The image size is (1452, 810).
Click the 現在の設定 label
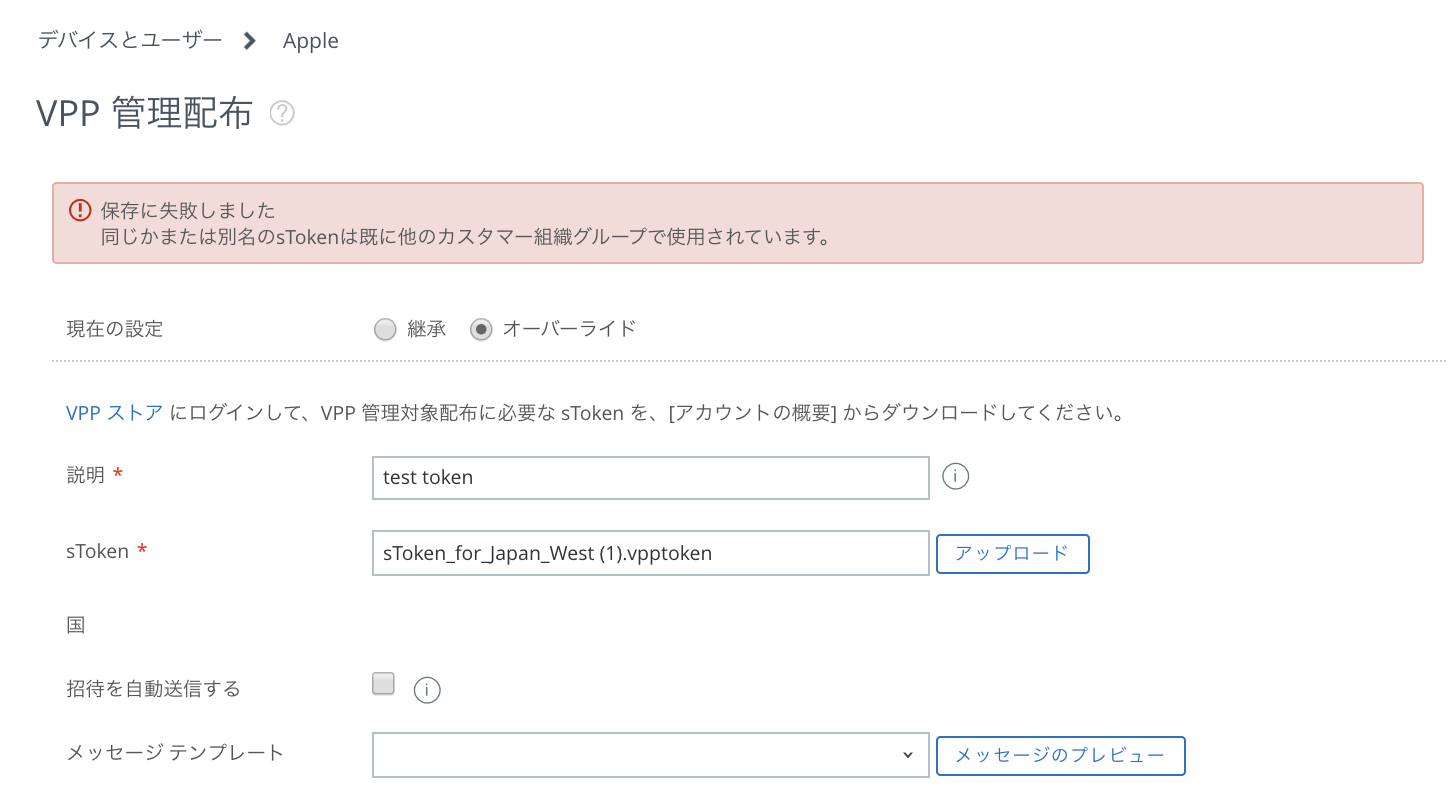coord(115,329)
